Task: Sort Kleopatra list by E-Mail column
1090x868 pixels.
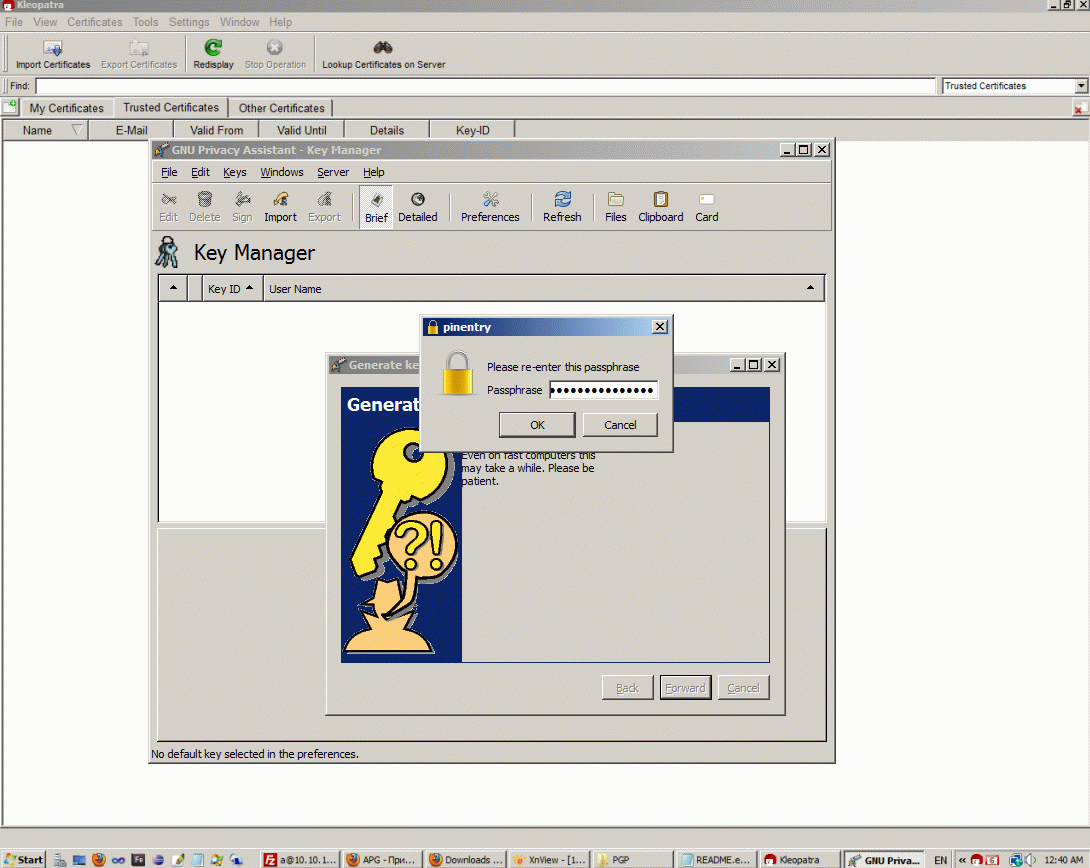Action: [x=131, y=130]
